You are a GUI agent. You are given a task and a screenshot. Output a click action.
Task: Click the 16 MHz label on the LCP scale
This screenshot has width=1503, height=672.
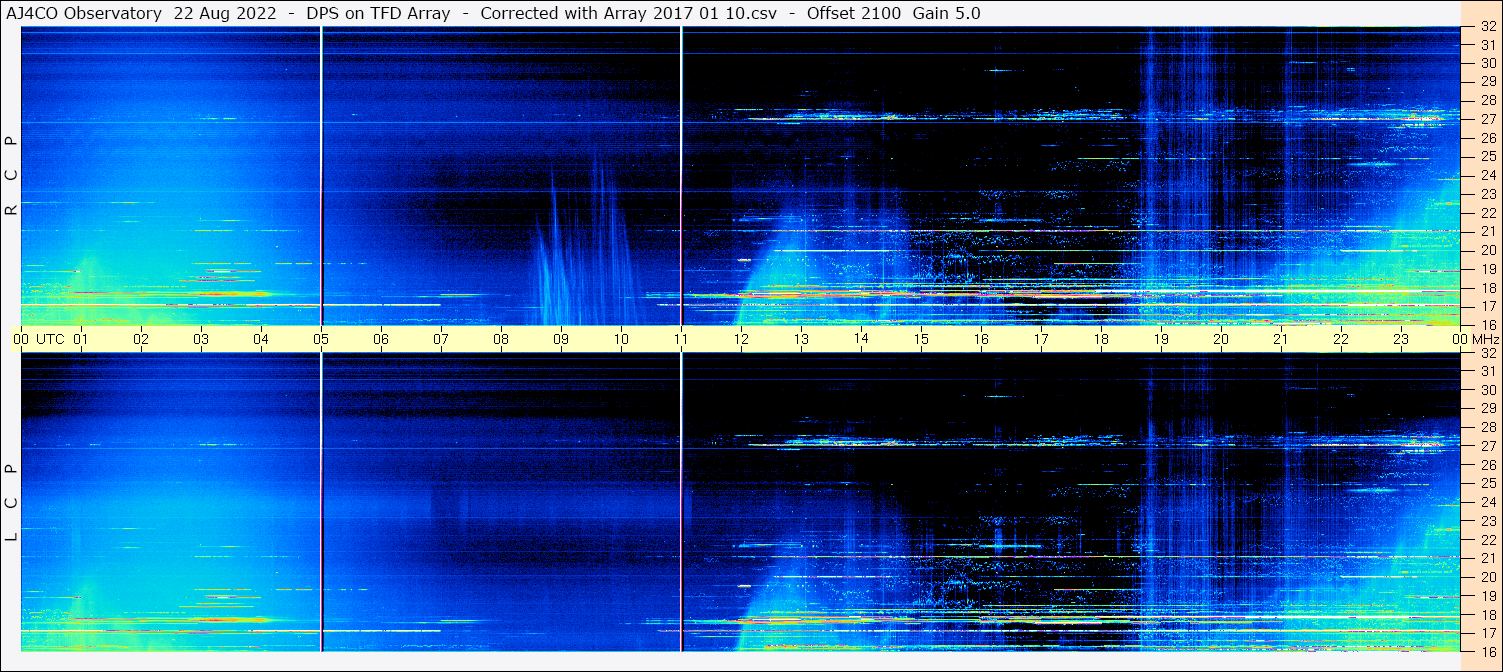[x=1487, y=652]
